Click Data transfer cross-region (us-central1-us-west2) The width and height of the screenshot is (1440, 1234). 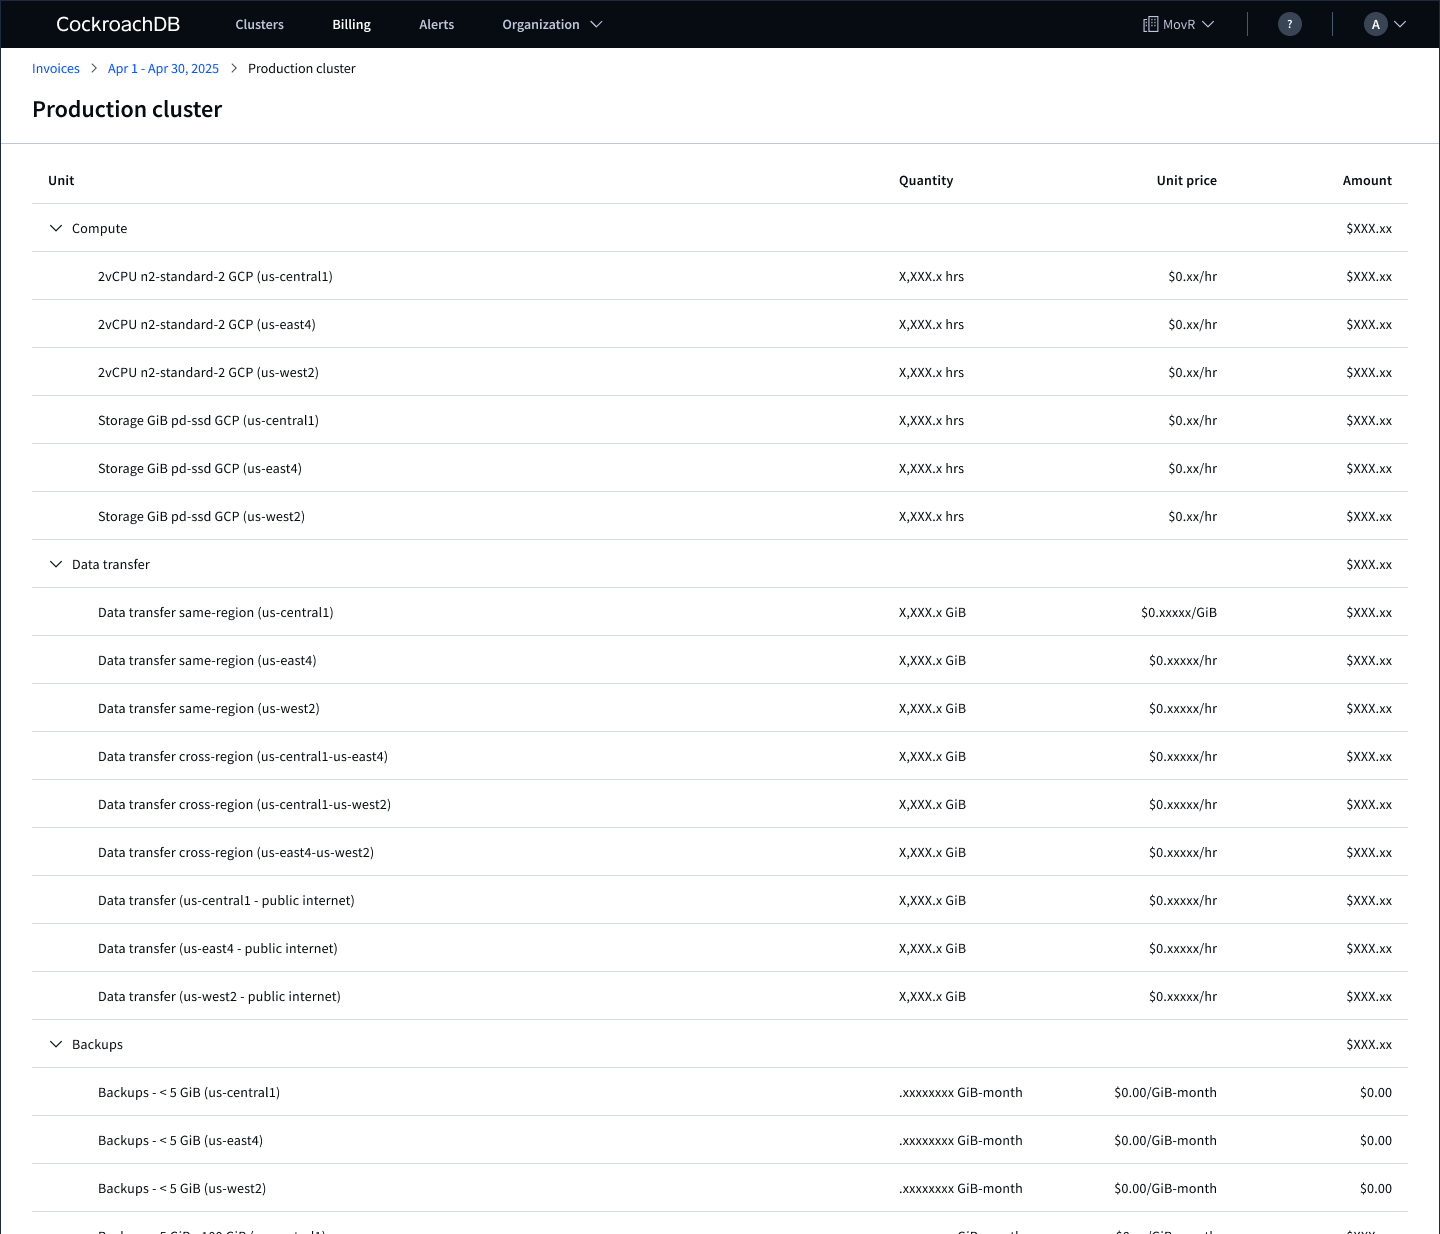244,804
